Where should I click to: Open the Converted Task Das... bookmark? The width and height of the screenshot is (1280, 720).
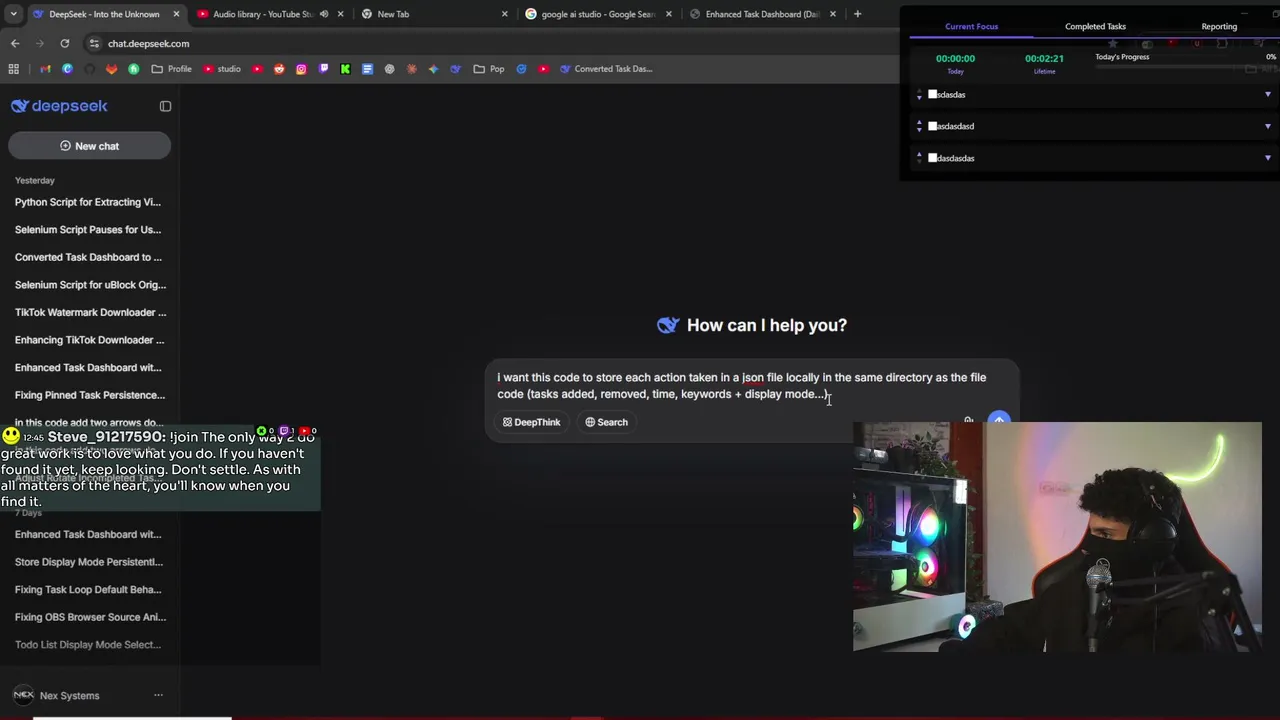point(605,69)
